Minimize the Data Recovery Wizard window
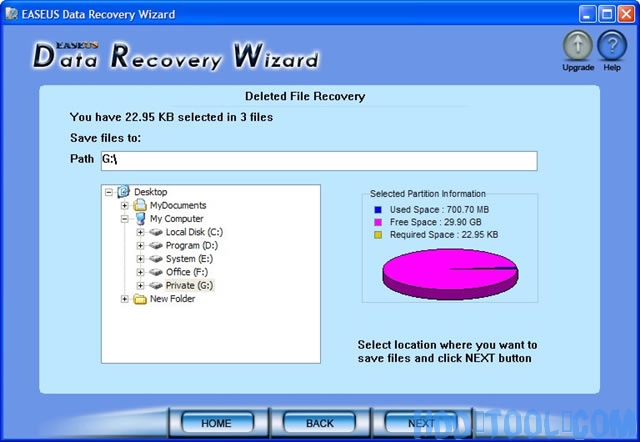This screenshot has width=640, height=442. pyautogui.click(x=587, y=14)
